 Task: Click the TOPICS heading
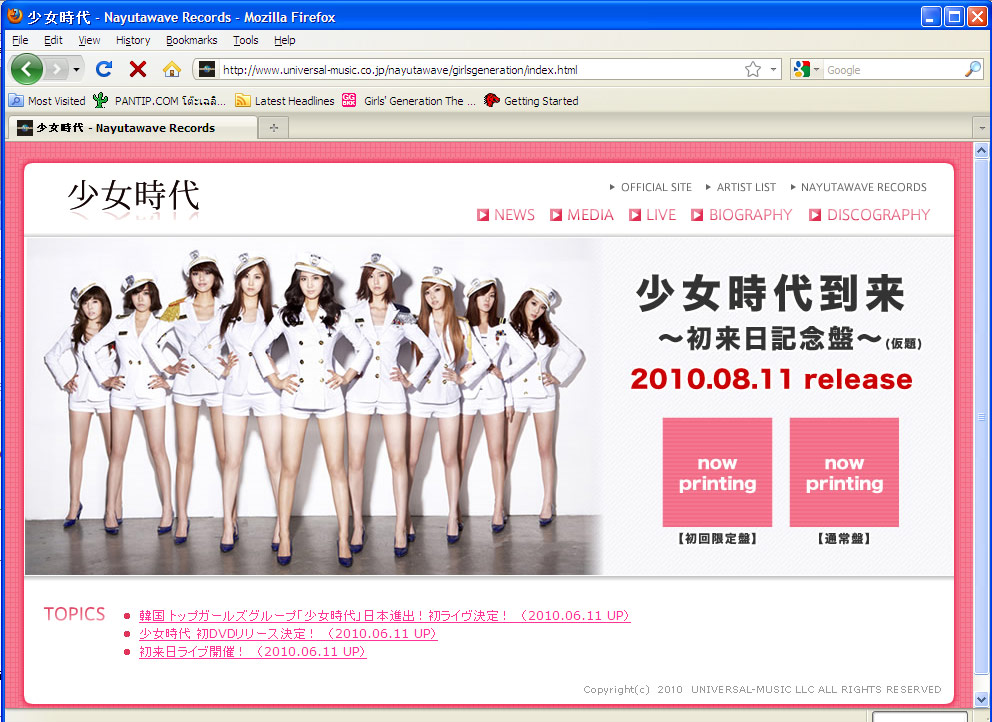click(75, 614)
